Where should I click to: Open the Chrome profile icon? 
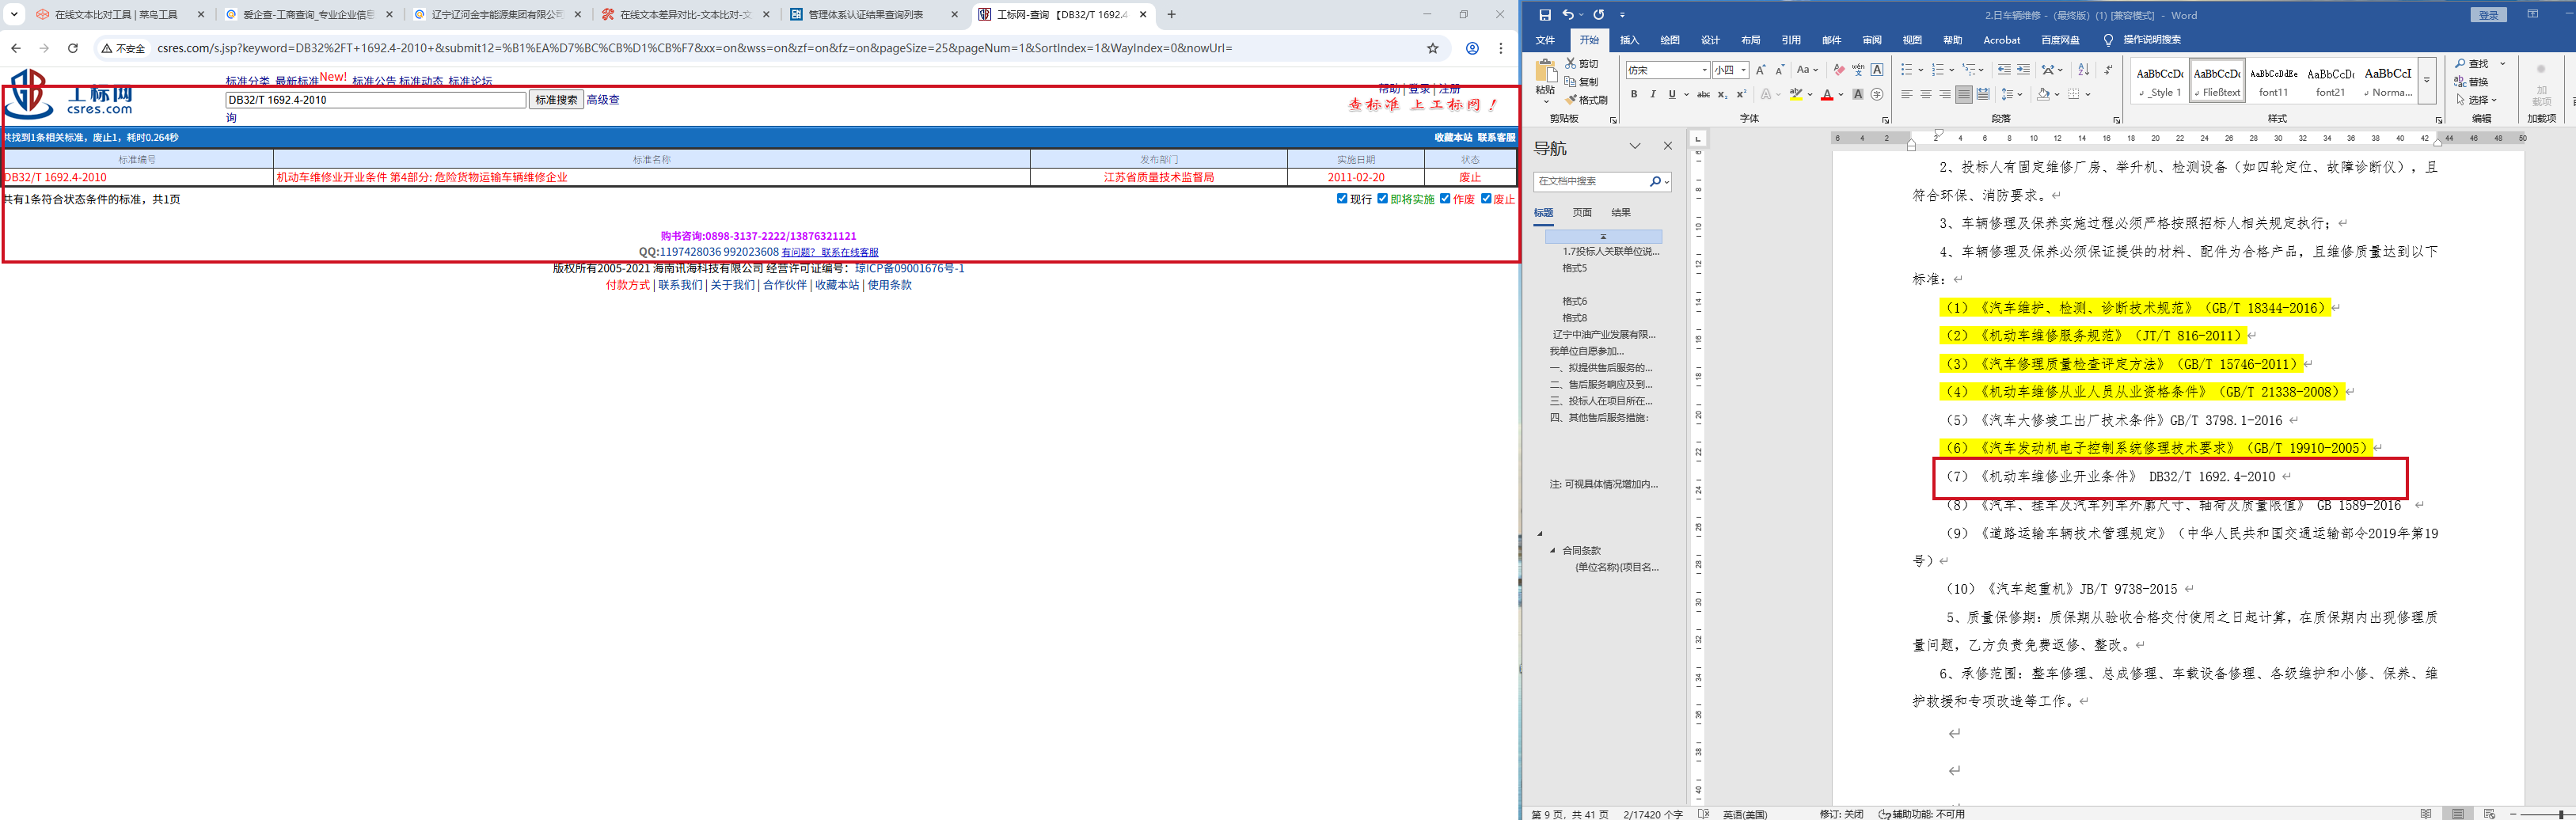pos(1472,48)
